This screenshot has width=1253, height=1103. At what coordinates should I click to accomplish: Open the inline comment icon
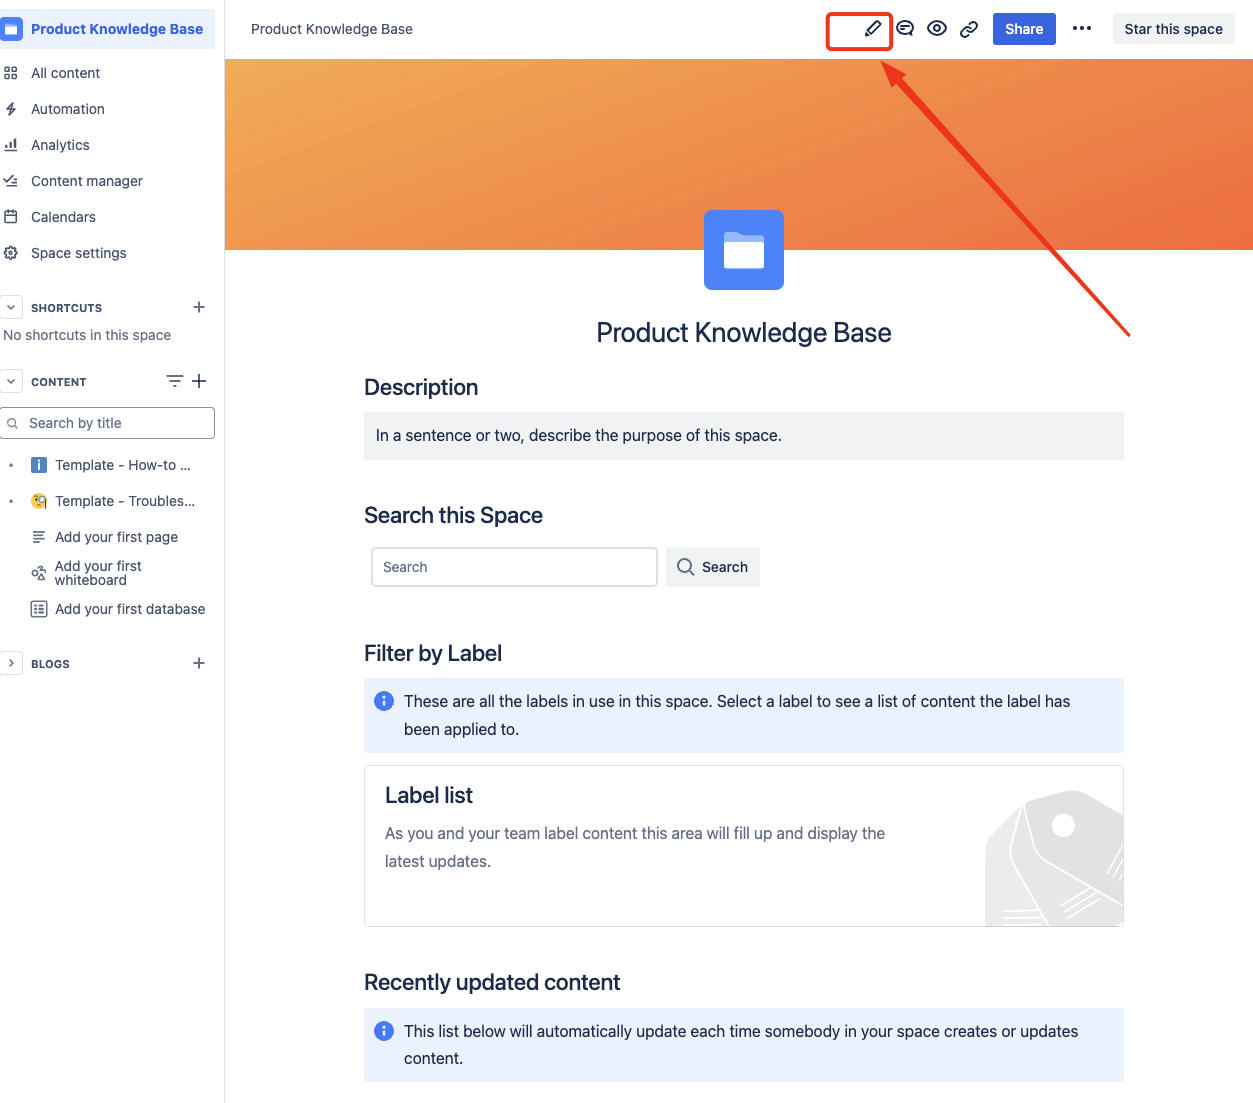pos(904,28)
